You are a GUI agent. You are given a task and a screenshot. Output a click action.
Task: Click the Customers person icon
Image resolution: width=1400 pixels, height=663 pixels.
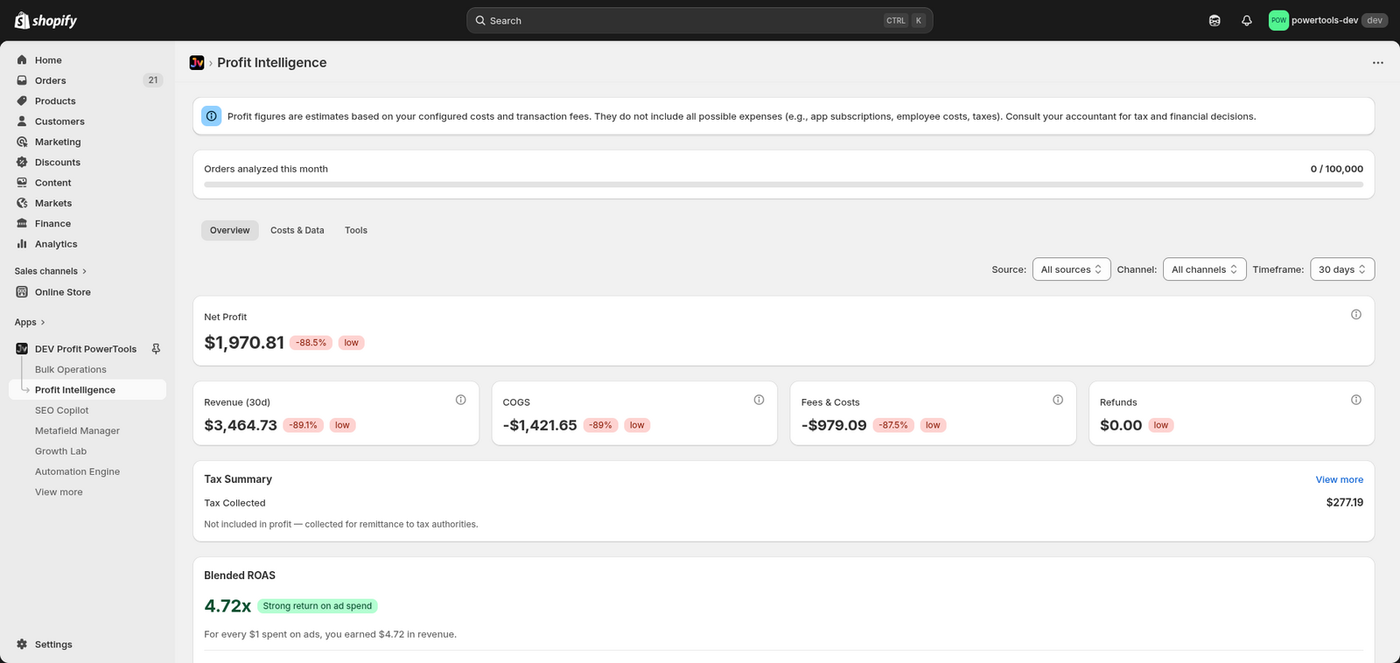[22, 121]
